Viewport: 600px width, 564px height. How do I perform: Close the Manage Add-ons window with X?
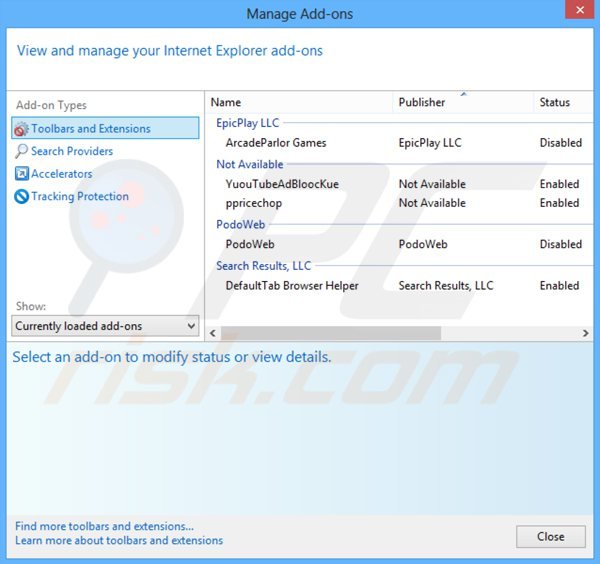[x=580, y=10]
